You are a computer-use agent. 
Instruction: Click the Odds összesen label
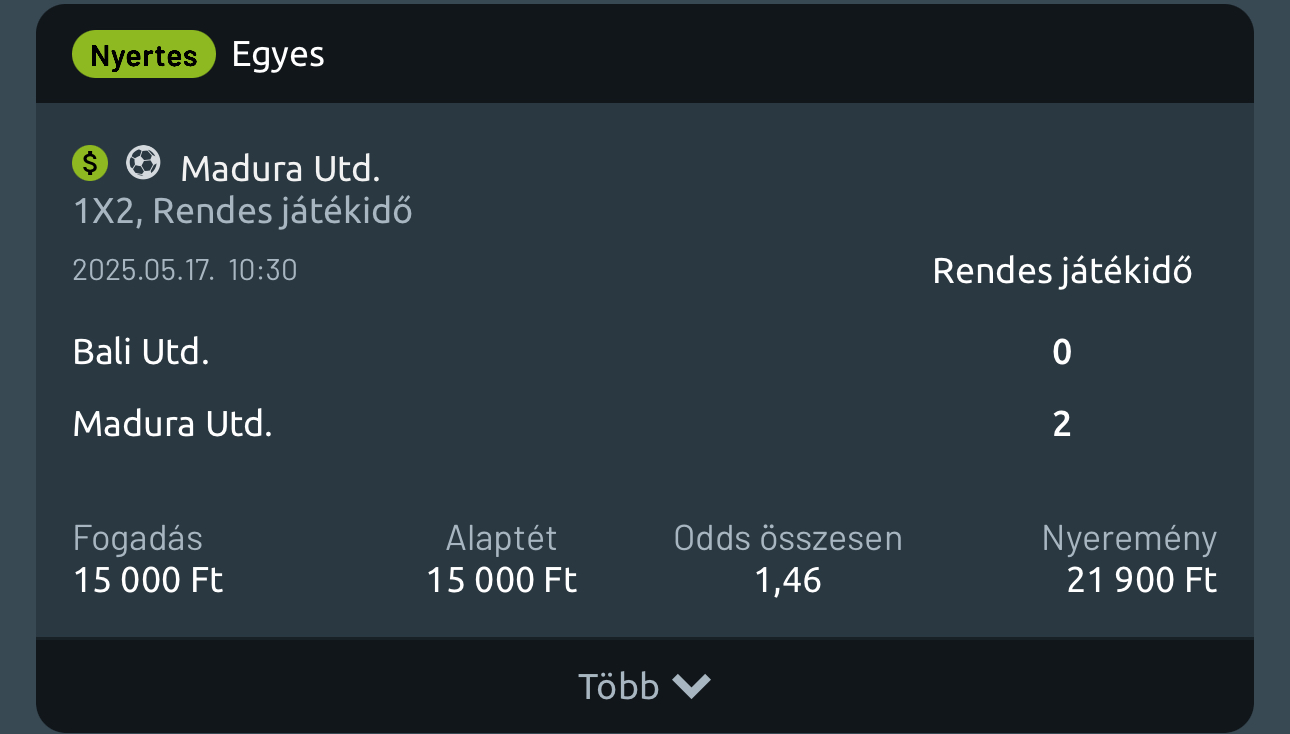click(788, 539)
